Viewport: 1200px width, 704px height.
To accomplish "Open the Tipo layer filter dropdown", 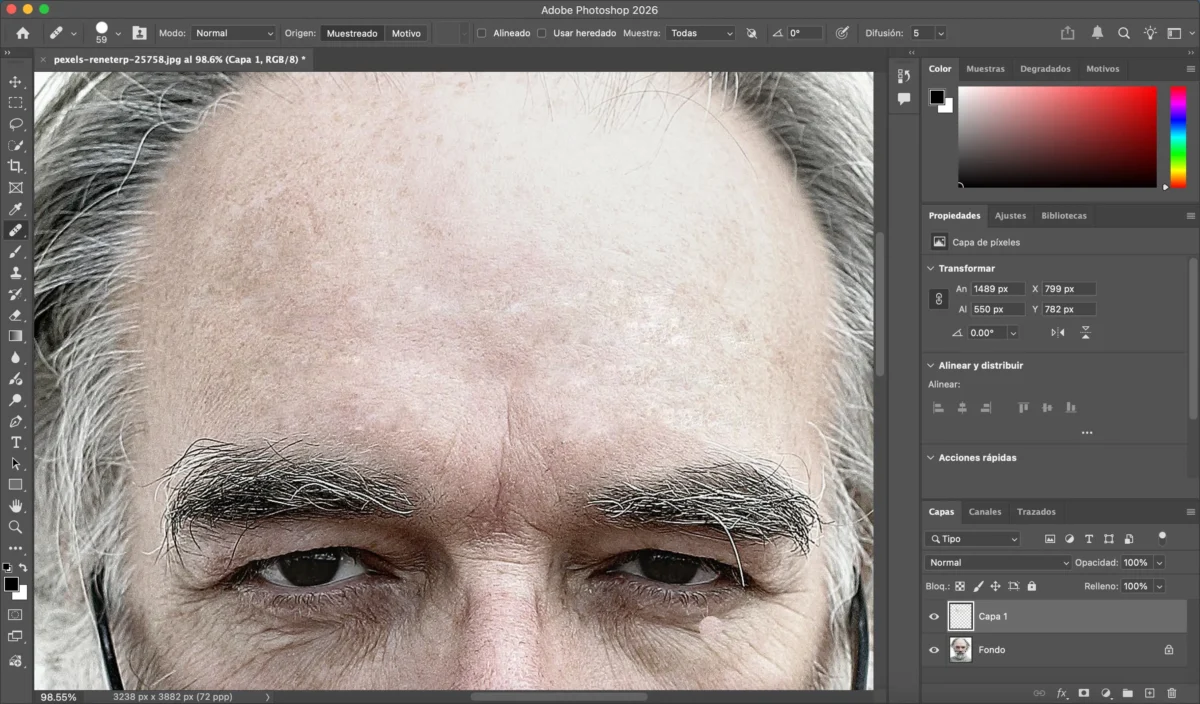I will pyautogui.click(x=973, y=539).
